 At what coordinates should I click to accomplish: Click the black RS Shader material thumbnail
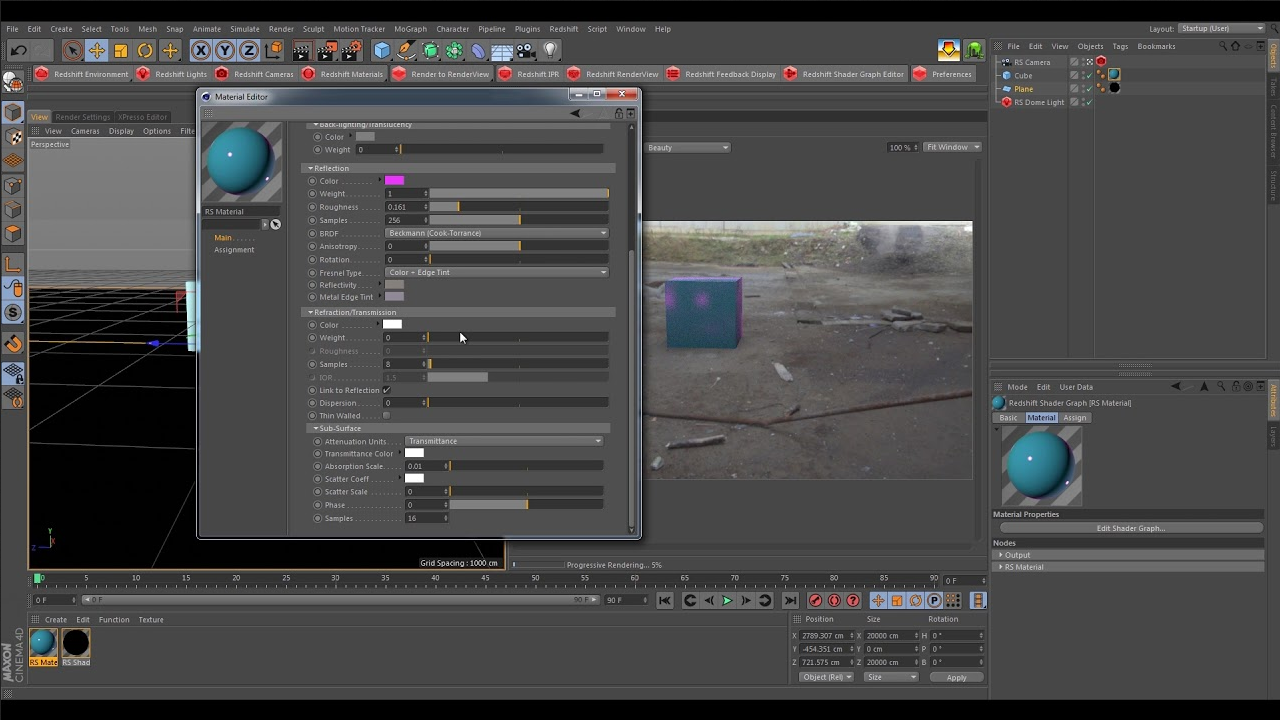click(76, 643)
